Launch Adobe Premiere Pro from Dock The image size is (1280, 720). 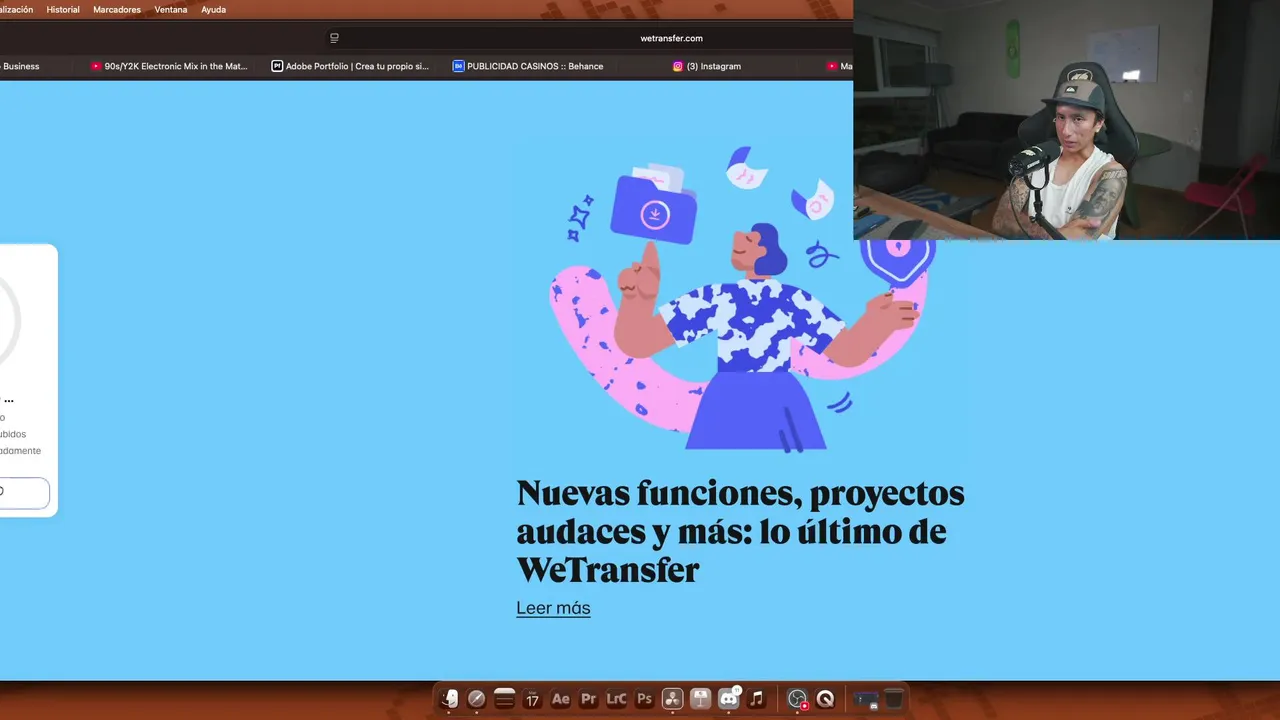coord(588,699)
